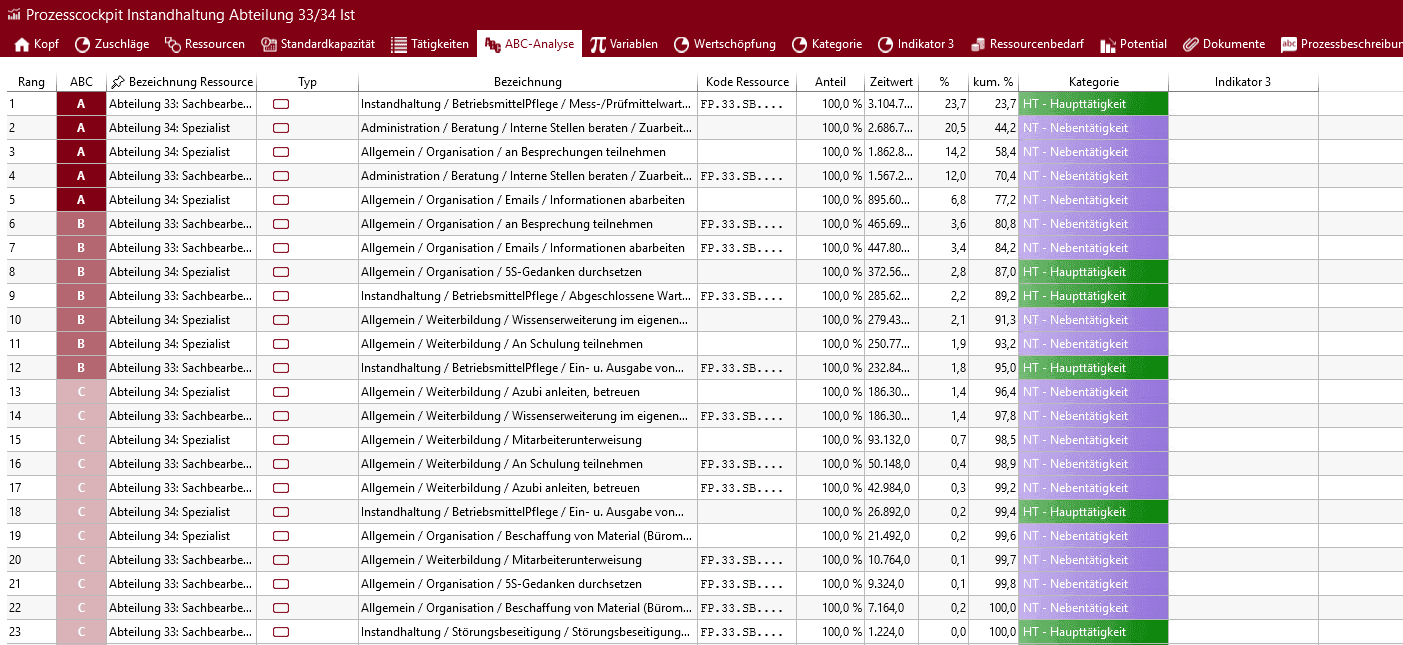Sort by the Zeitwert column header
1403x645 pixels.
coord(890,82)
